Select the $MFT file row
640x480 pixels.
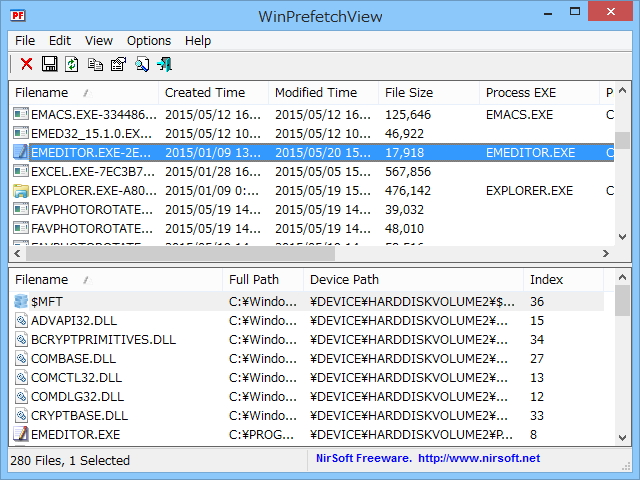pyautogui.click(x=307, y=301)
